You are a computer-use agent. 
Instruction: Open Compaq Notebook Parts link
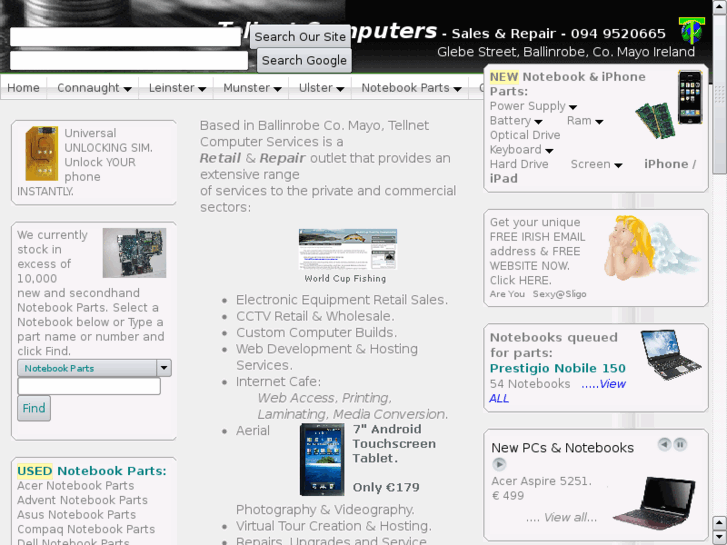(86, 529)
